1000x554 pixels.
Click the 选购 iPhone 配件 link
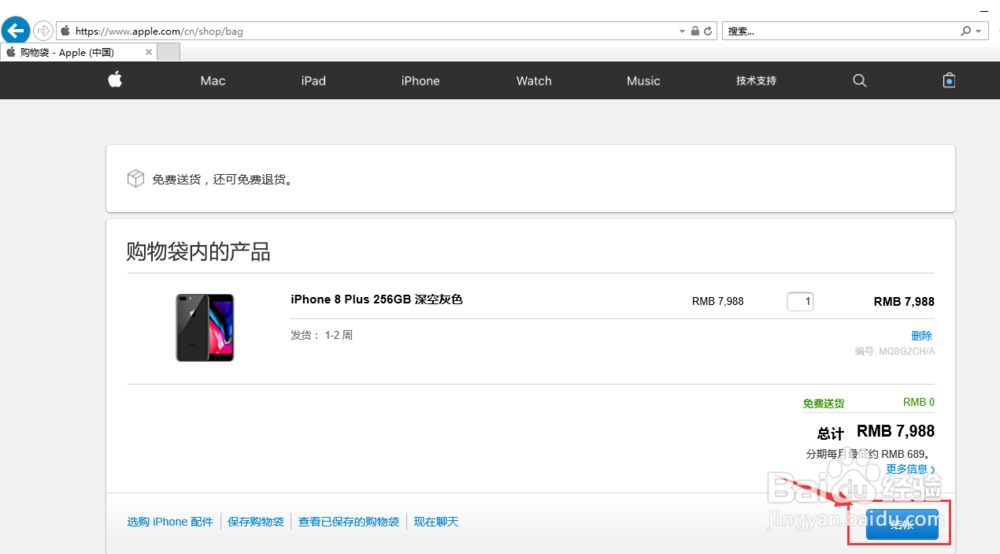click(170, 521)
